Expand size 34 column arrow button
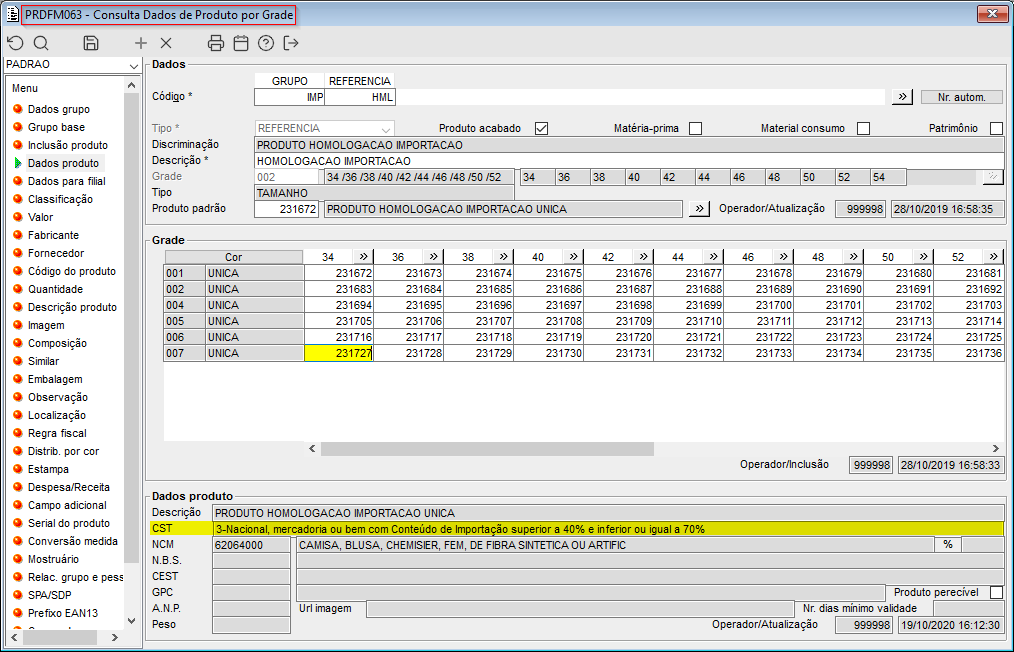Viewport: 1014px width, 652px height. click(364, 257)
